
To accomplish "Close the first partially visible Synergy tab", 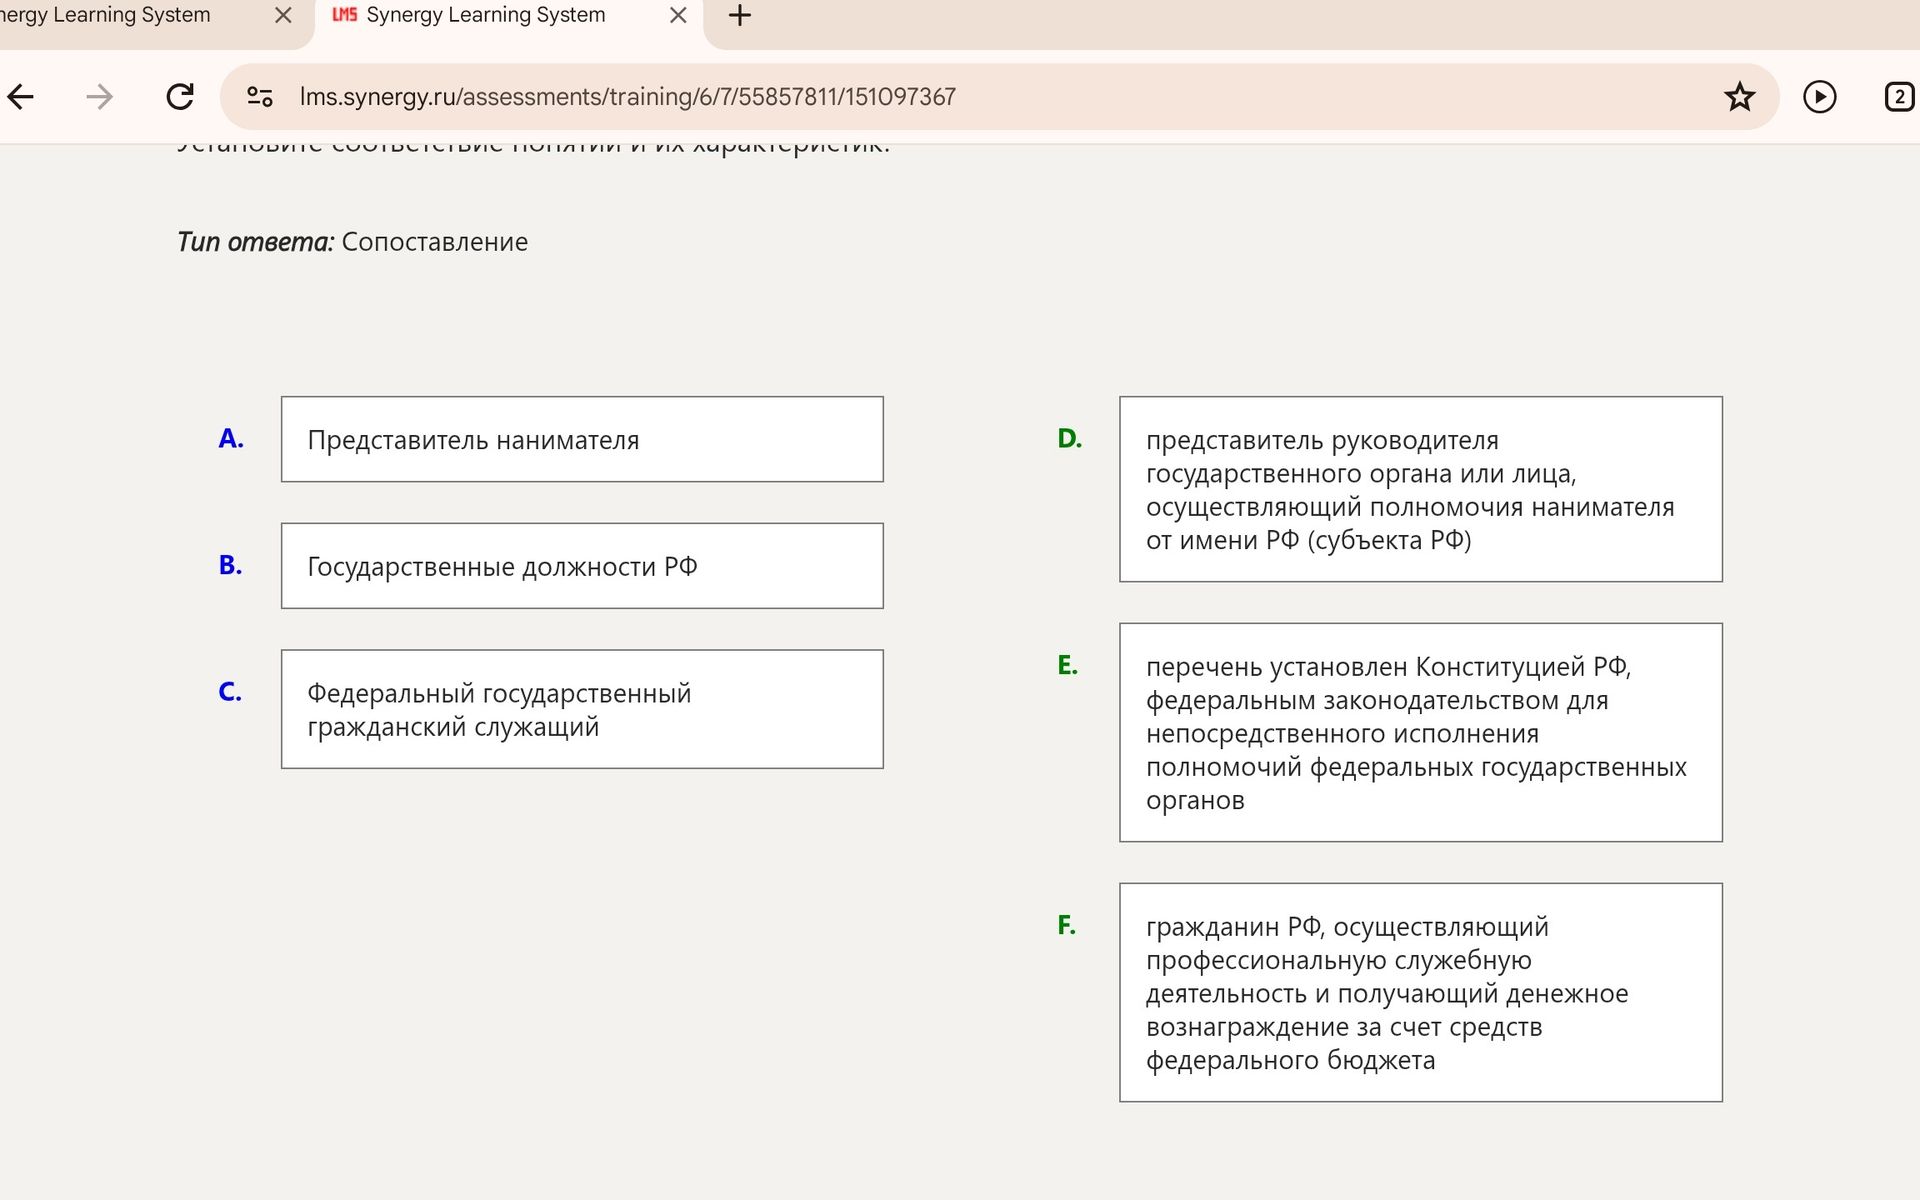I will (x=283, y=16).
